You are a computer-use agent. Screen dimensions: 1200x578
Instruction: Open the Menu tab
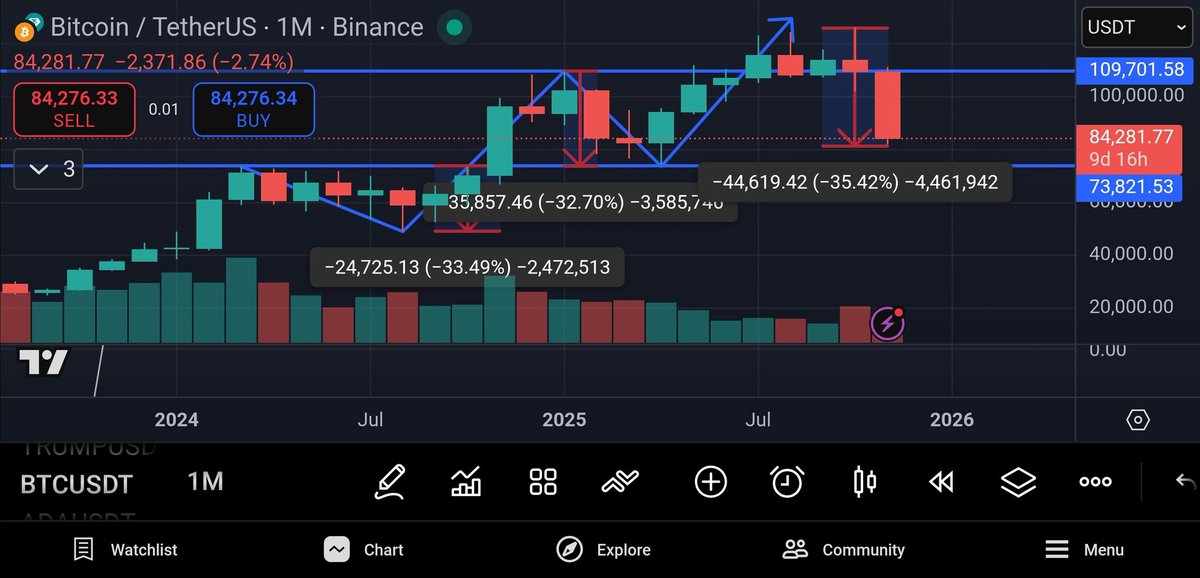click(x=1084, y=549)
